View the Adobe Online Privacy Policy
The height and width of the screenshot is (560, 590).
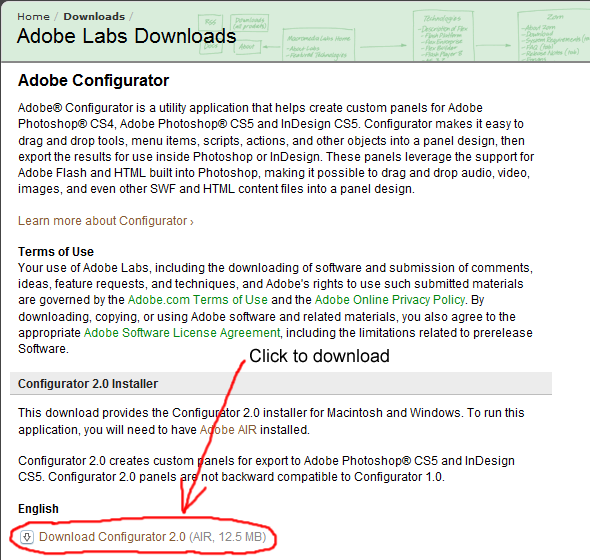point(390,300)
